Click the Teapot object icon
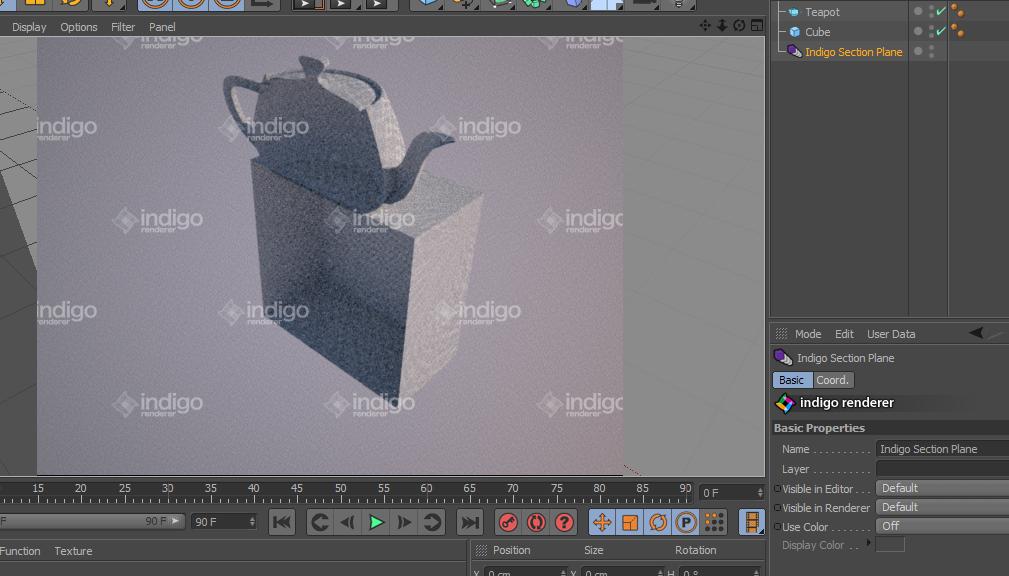The image size is (1009, 576). point(794,12)
